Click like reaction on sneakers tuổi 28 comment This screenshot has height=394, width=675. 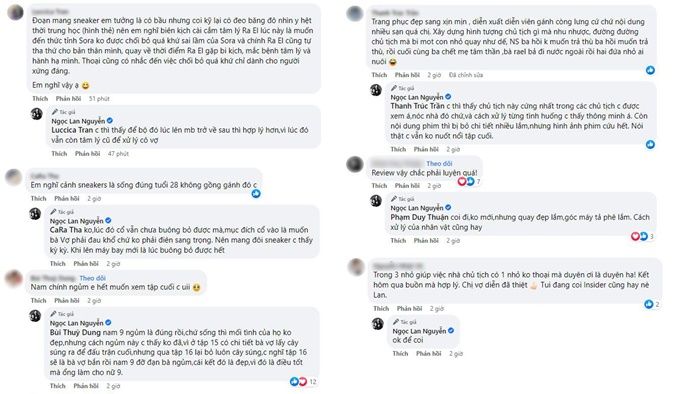tap(256, 194)
